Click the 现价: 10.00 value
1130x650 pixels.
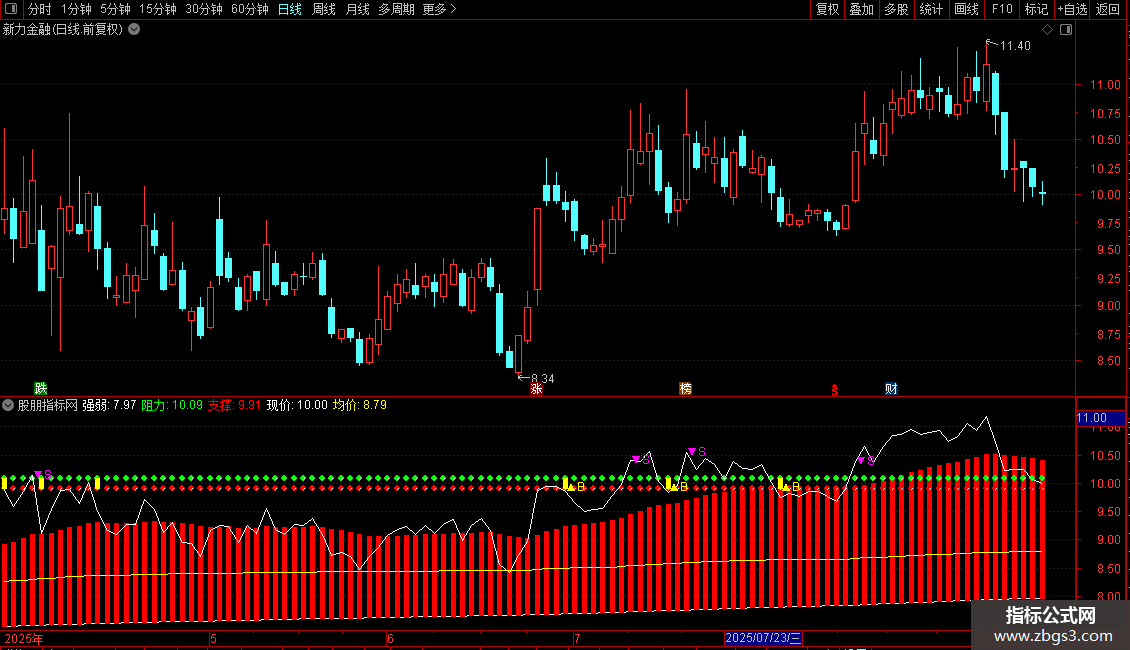point(297,405)
